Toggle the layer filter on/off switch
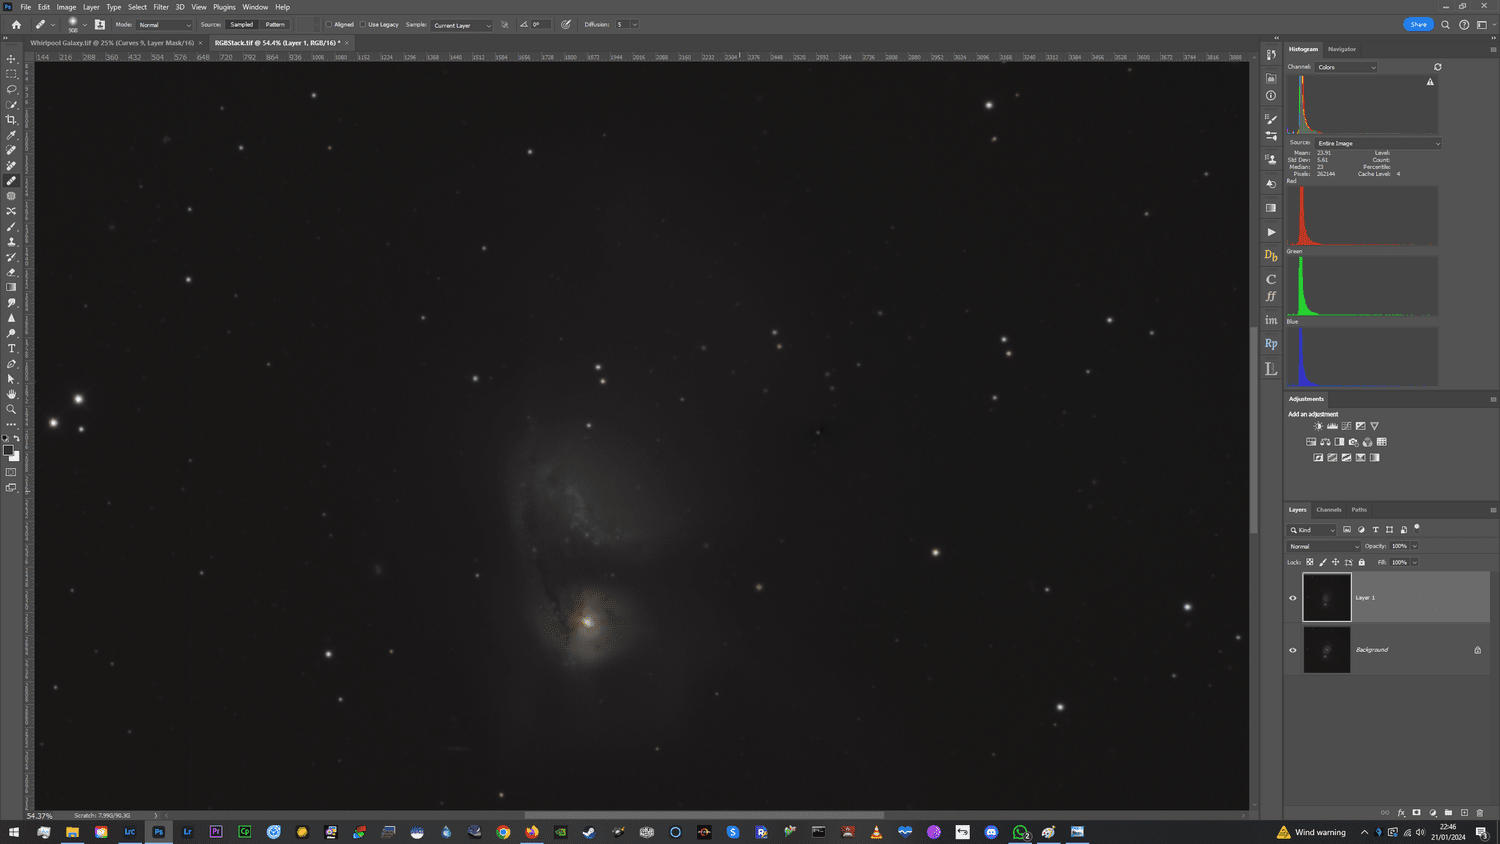Image resolution: width=1500 pixels, height=844 pixels. (1417, 528)
